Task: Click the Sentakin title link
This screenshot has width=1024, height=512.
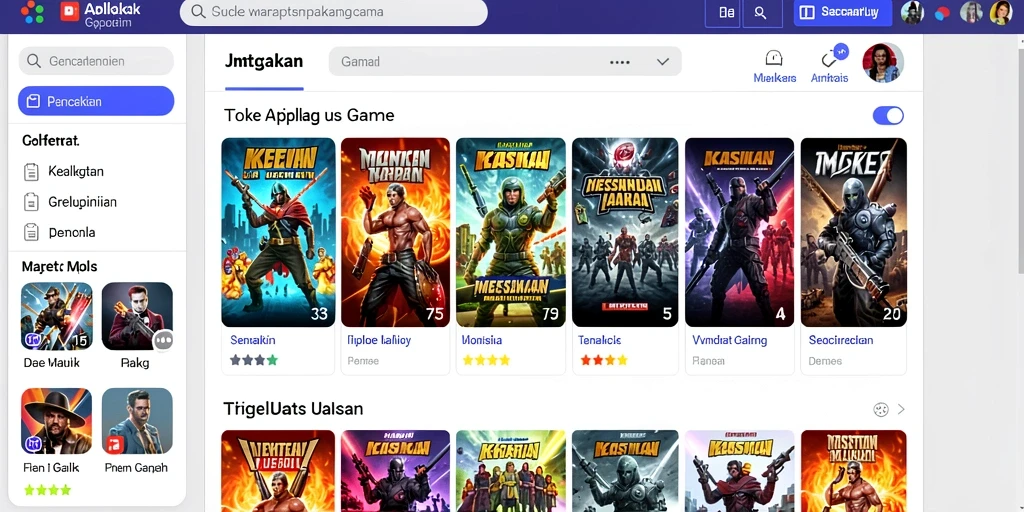Action: click(253, 340)
